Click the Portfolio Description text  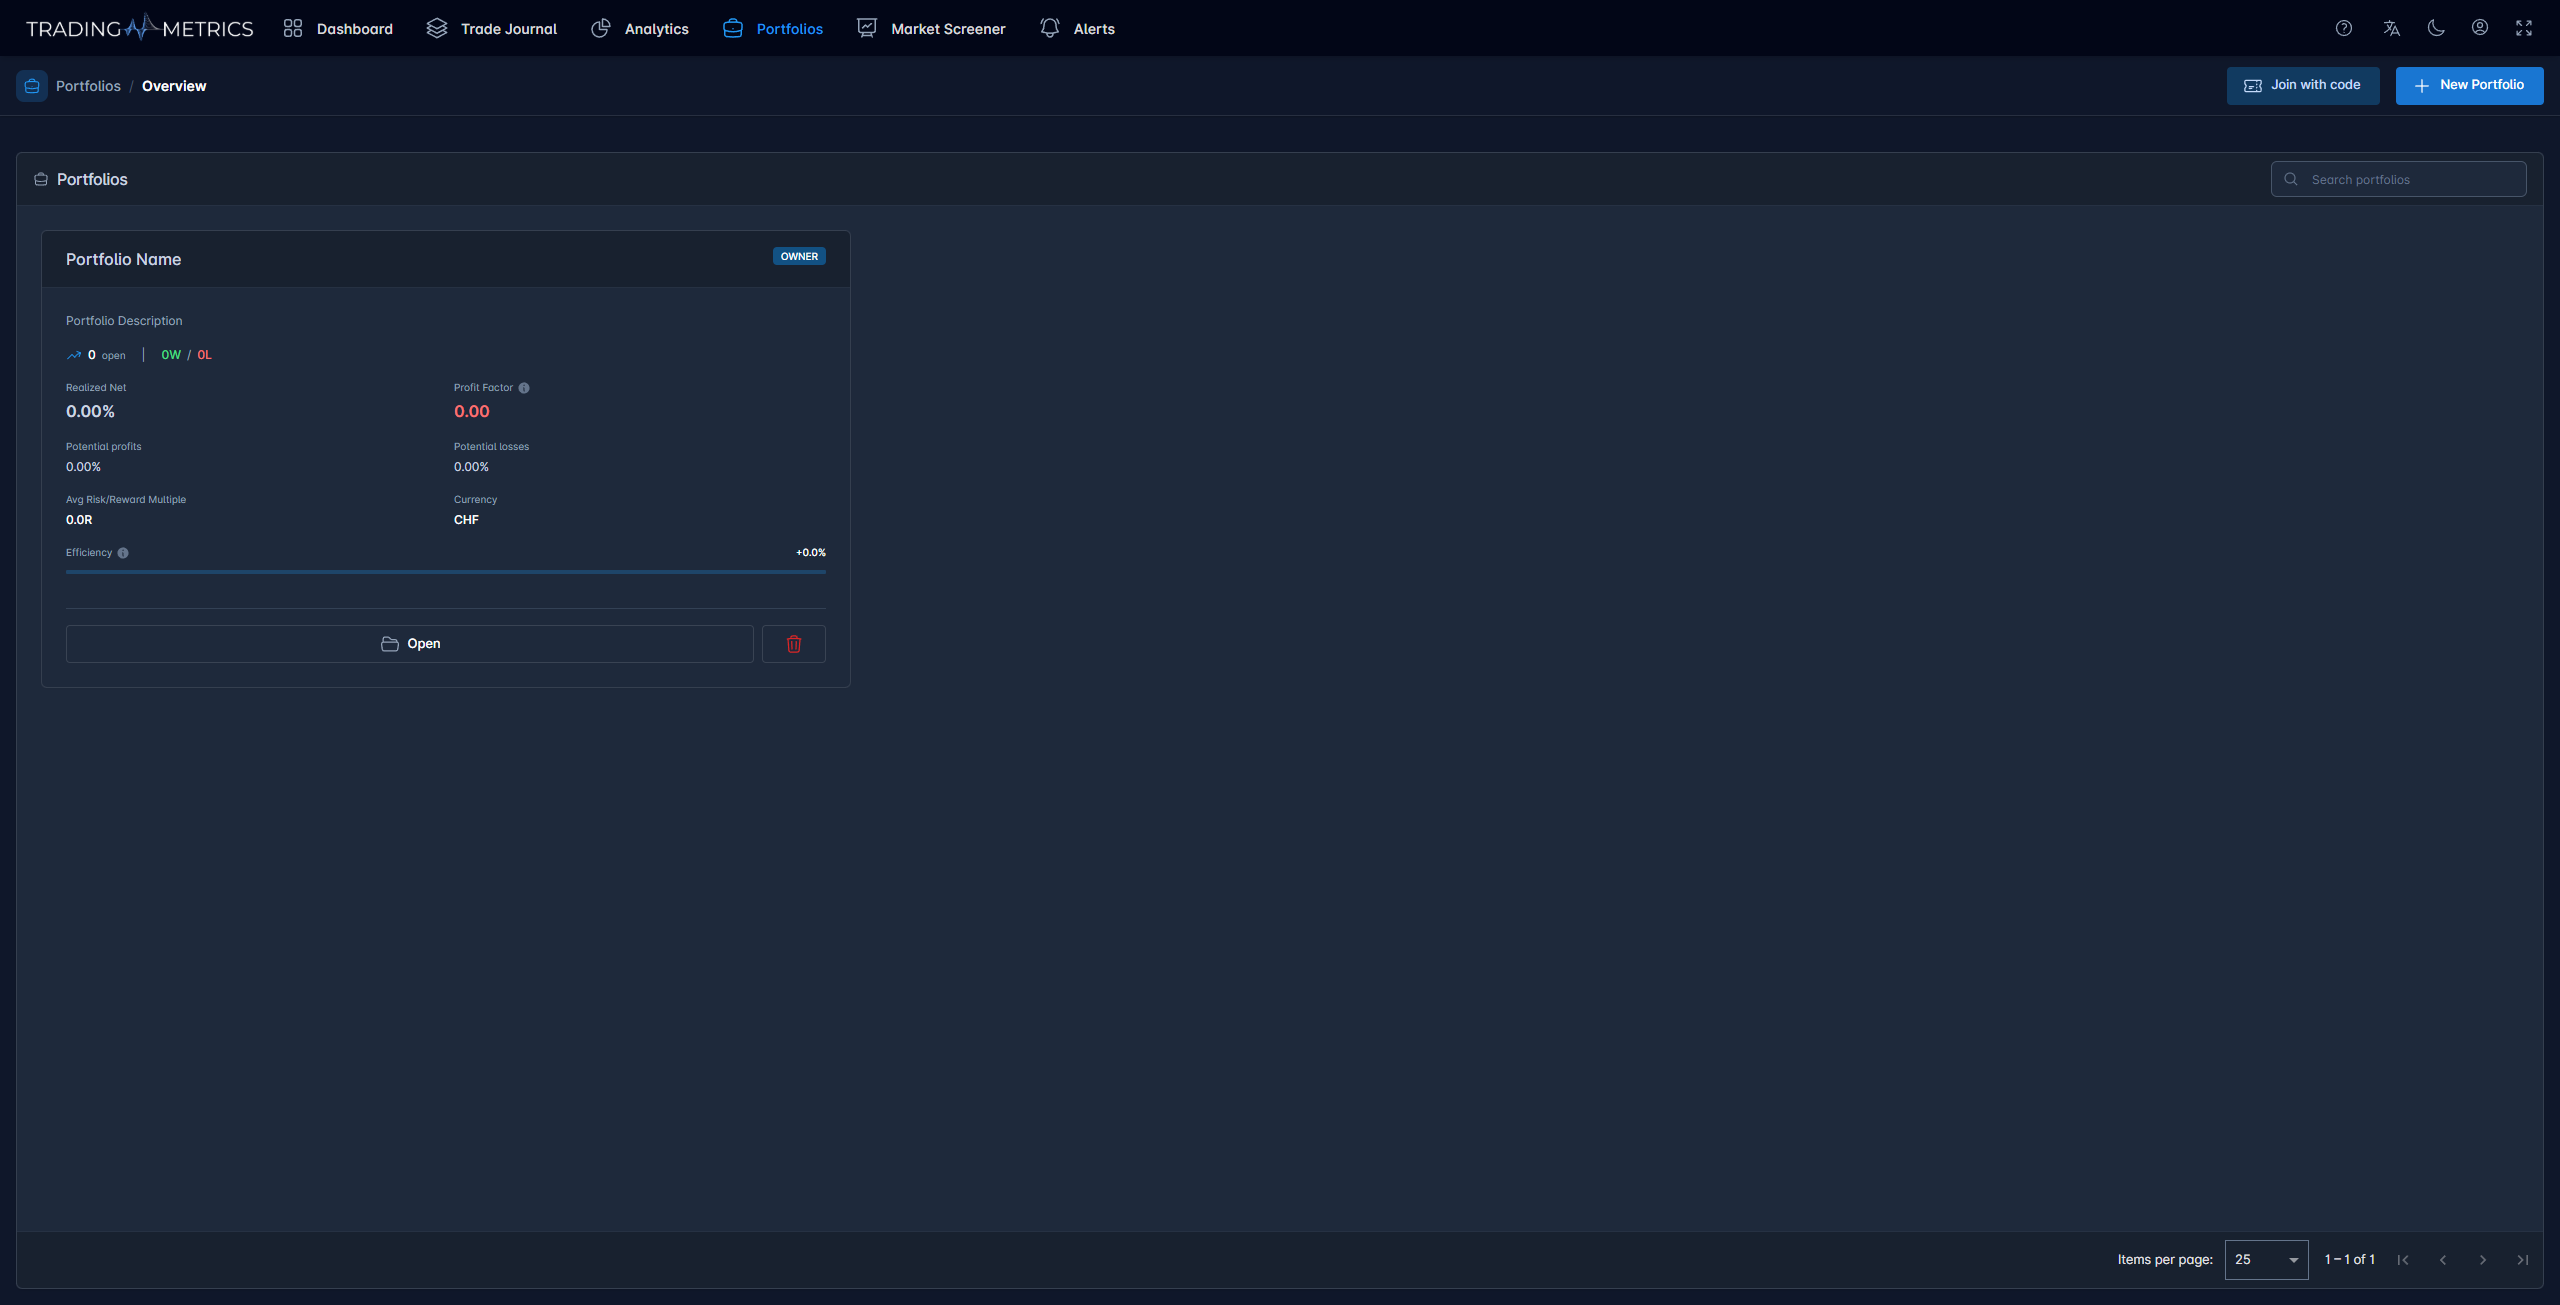point(124,321)
